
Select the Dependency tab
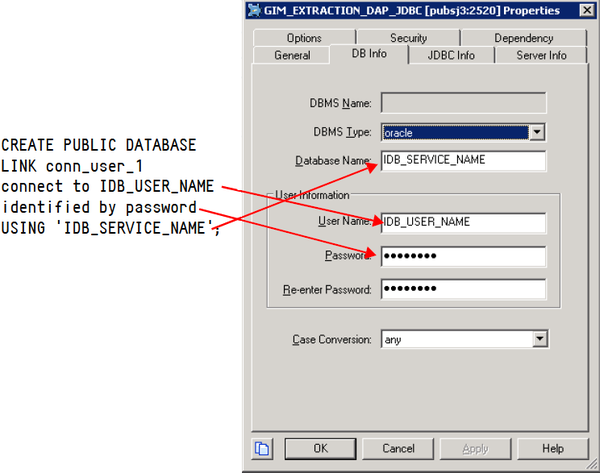pyautogui.click(x=523, y=38)
